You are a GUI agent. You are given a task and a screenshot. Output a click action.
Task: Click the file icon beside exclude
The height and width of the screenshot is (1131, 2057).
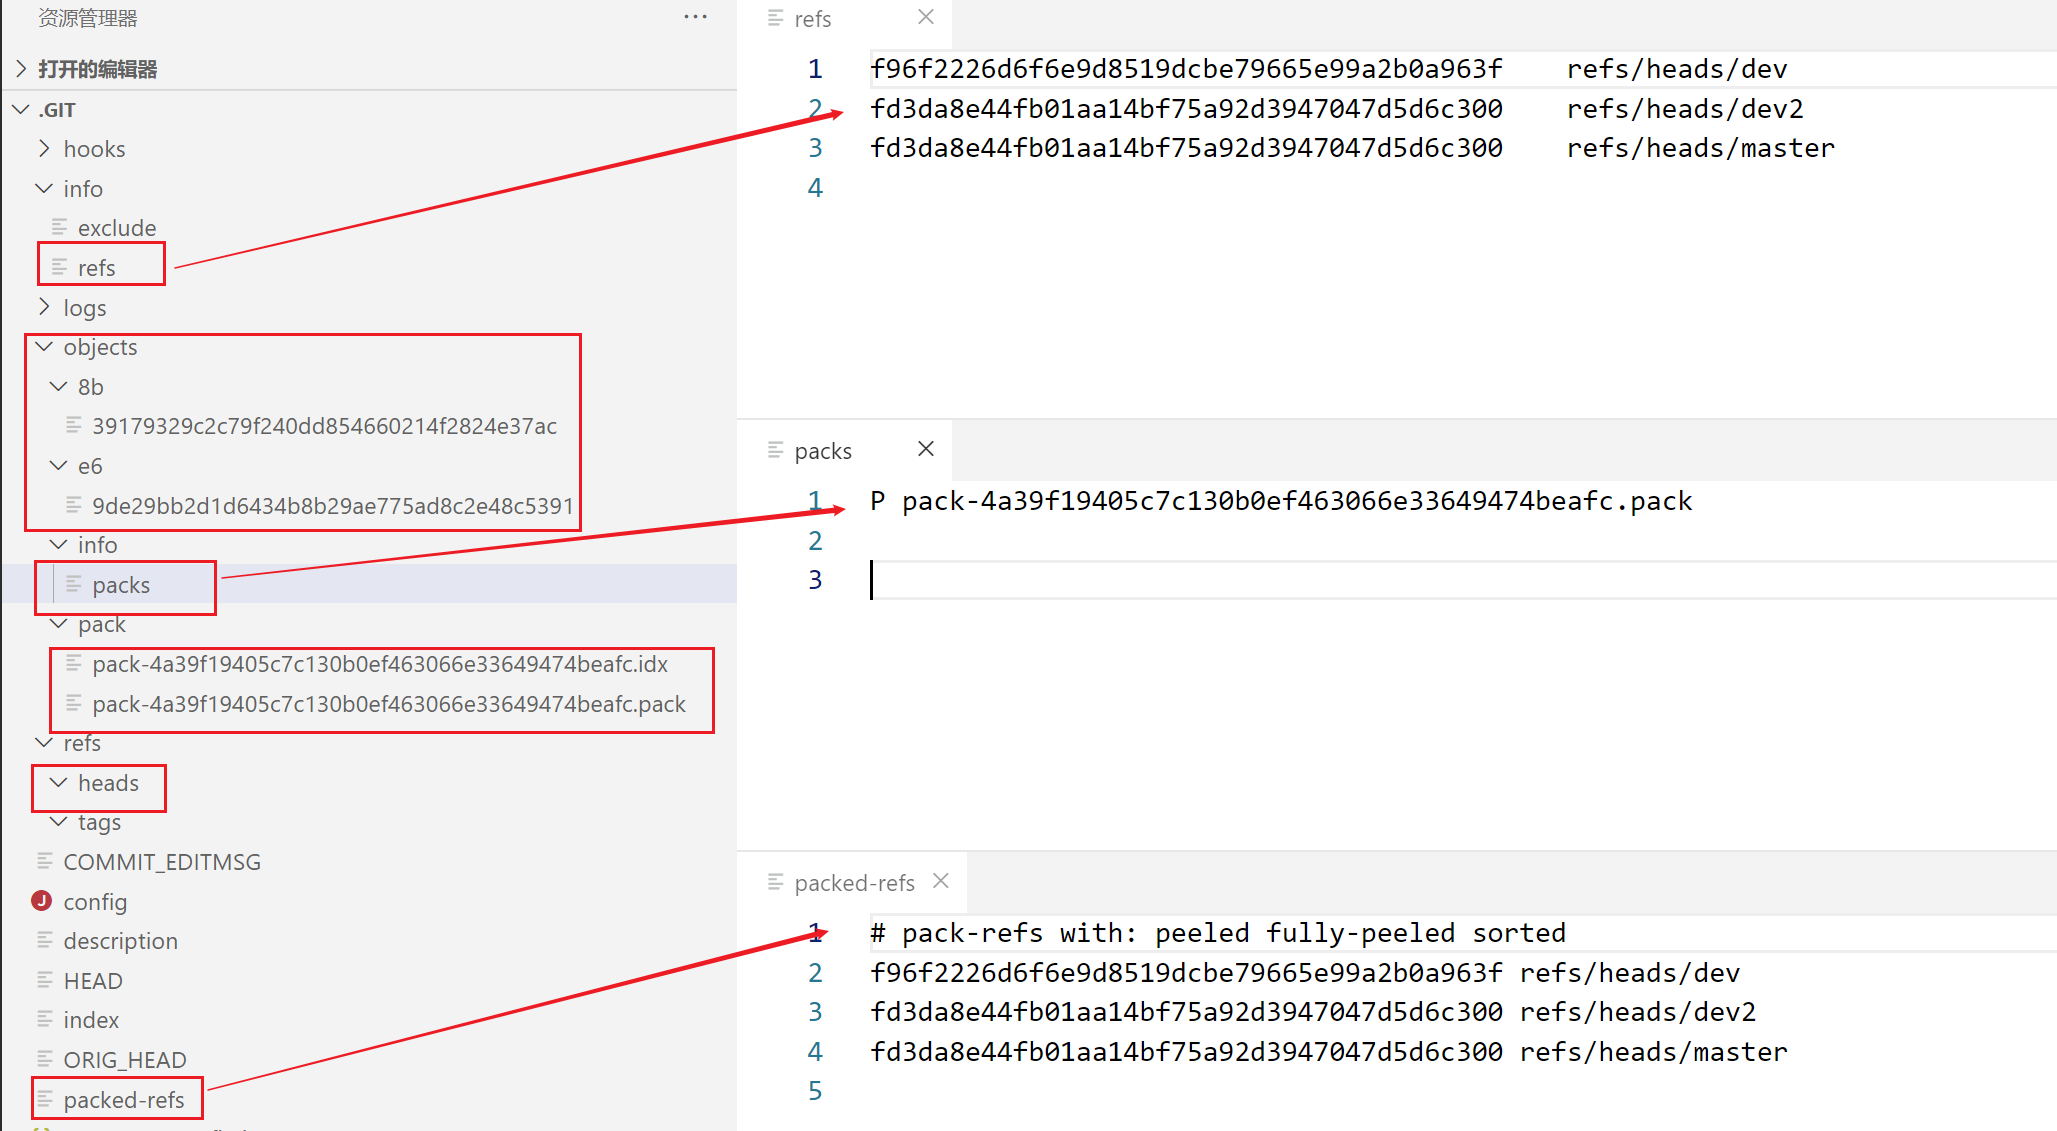tap(59, 227)
